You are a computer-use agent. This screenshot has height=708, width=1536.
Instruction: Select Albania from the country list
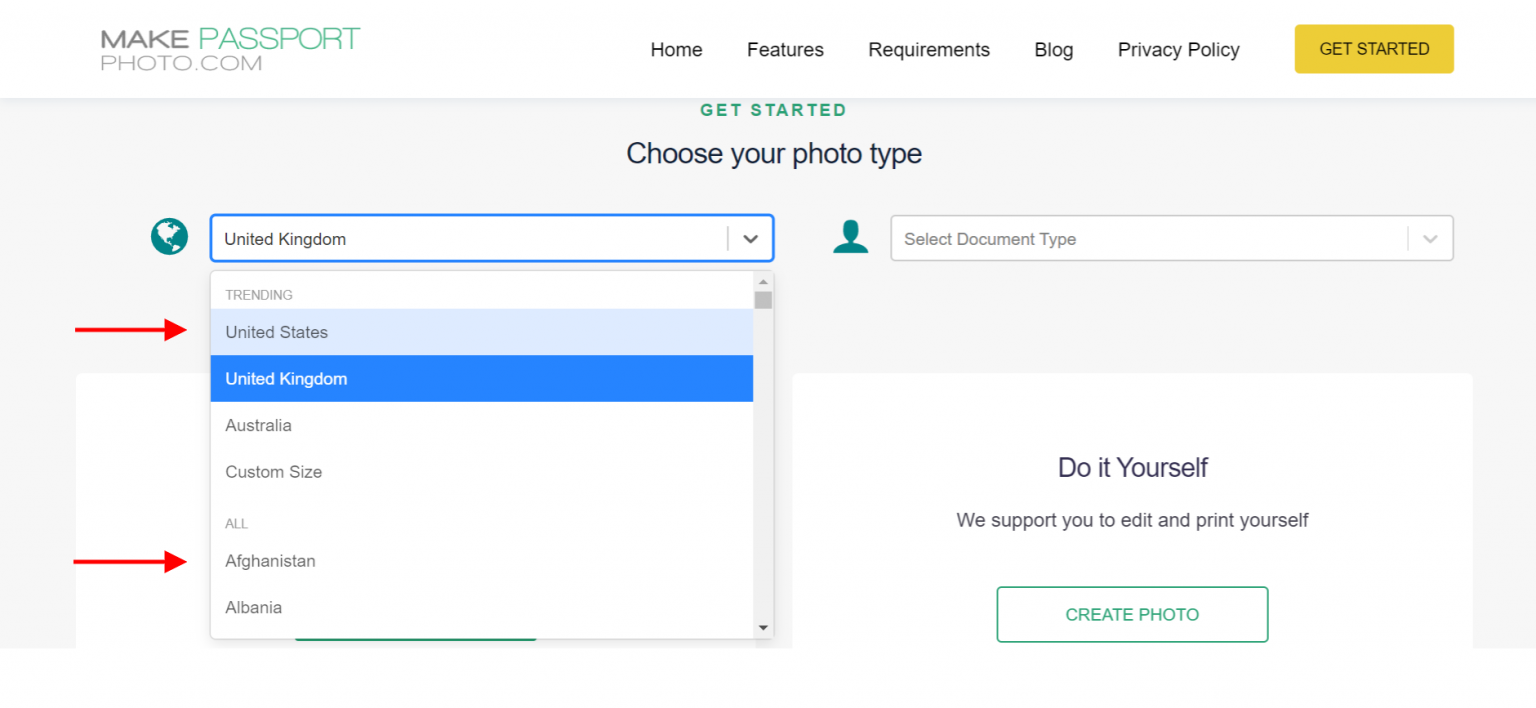(482, 607)
